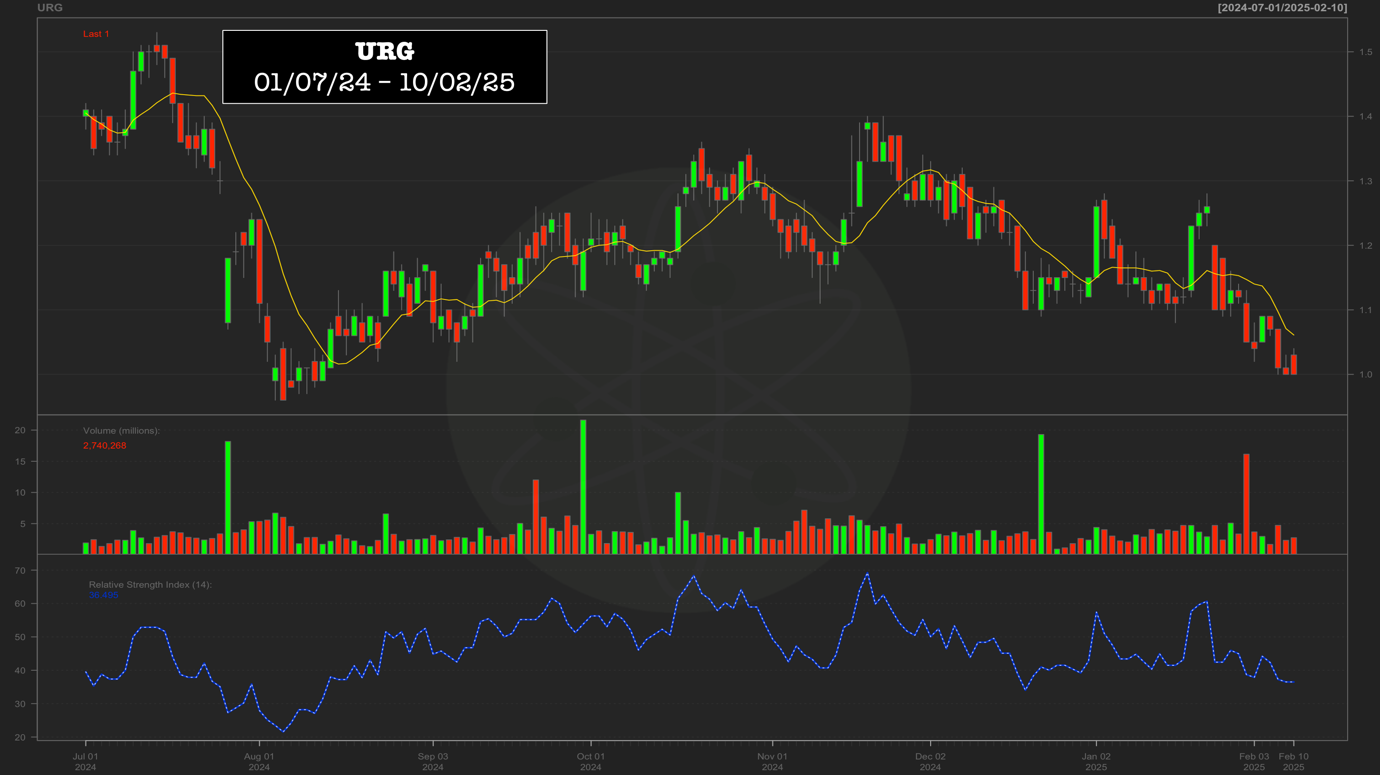Screen dimensions: 1380x775
Task: Click the 1.4 price axis label
Action: 1365,117
